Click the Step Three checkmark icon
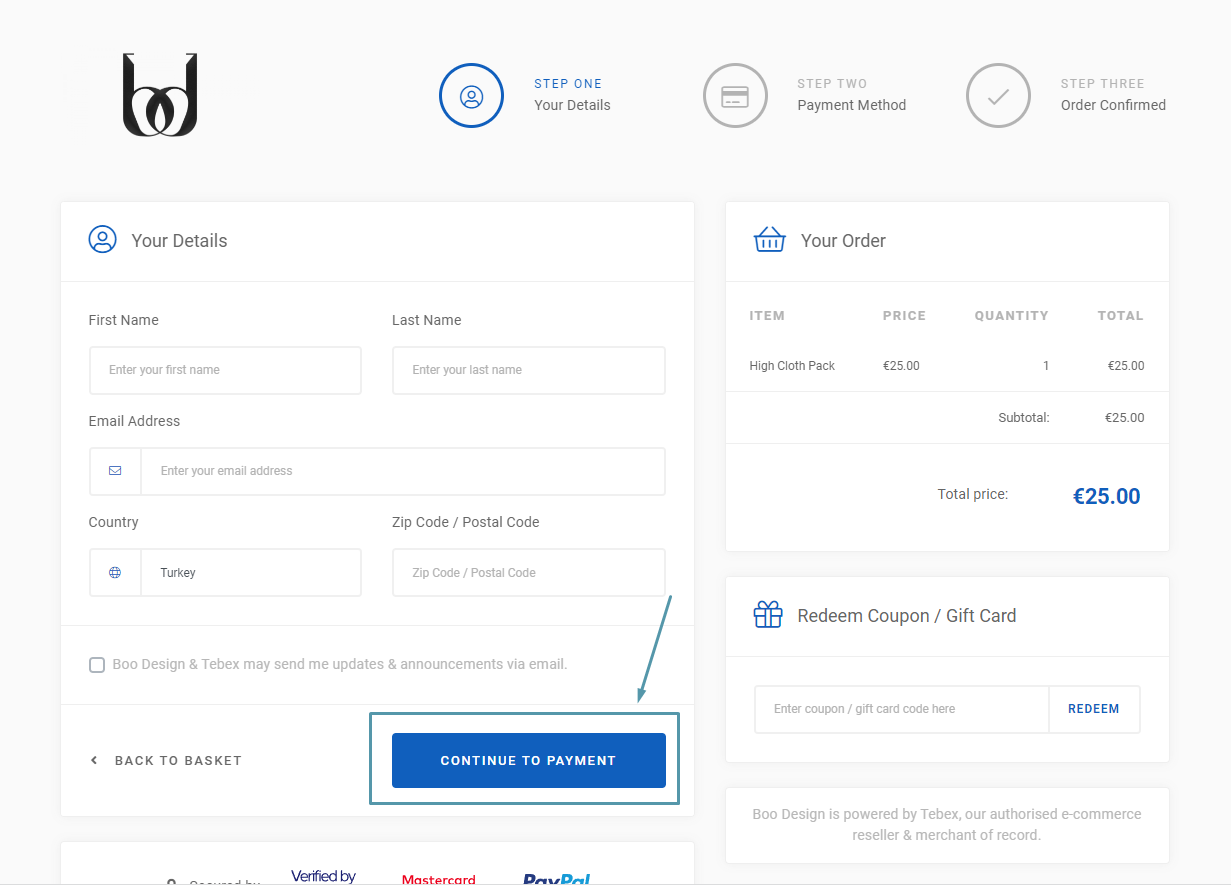This screenshot has width=1231, height=887. tap(998, 96)
